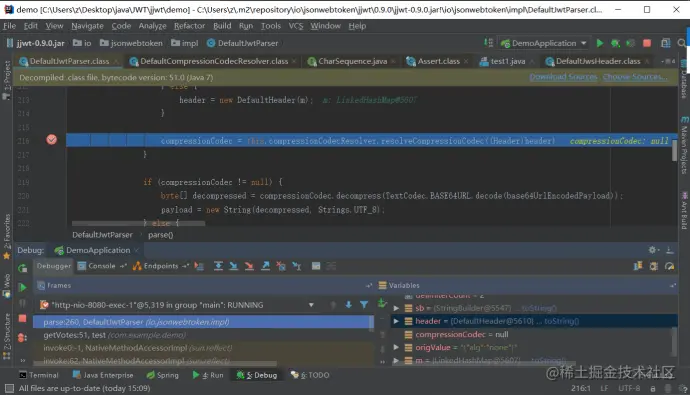The width and height of the screenshot is (690, 395).
Task: Expand the header variable node
Action: pos(396,321)
